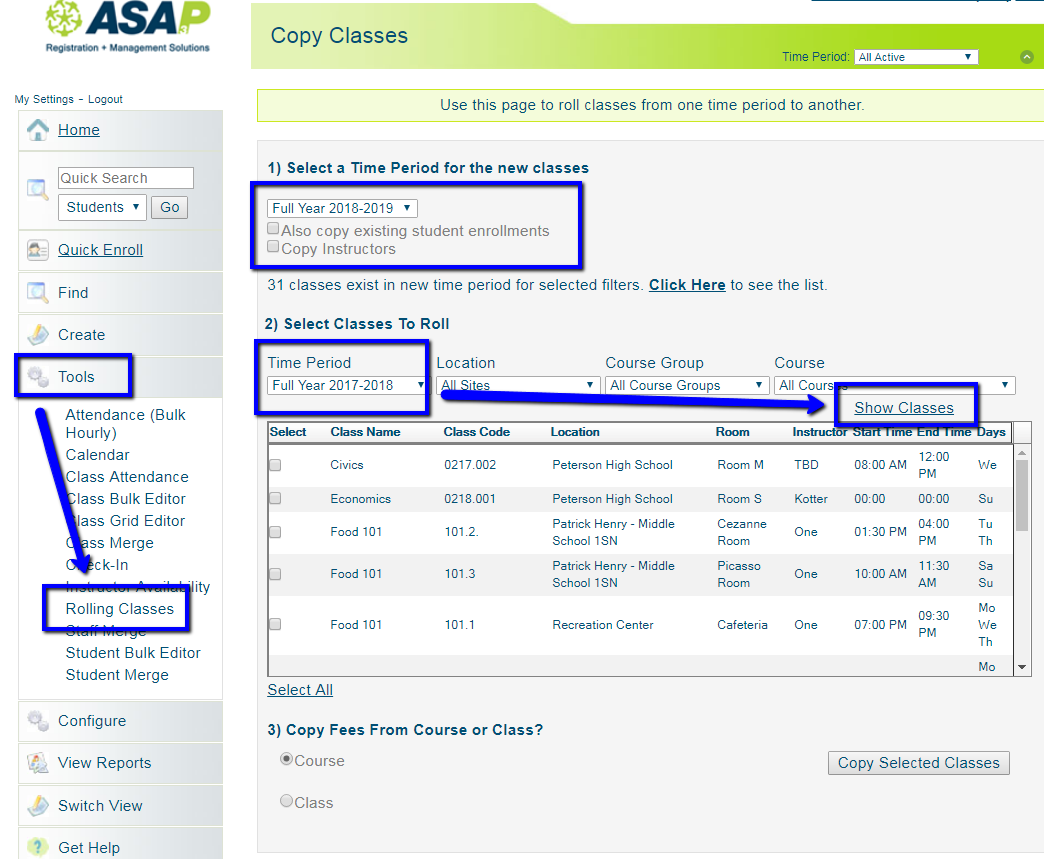The image size is (1044, 859).
Task: Click the Create pencil icon
Action: pyautogui.click(x=38, y=335)
